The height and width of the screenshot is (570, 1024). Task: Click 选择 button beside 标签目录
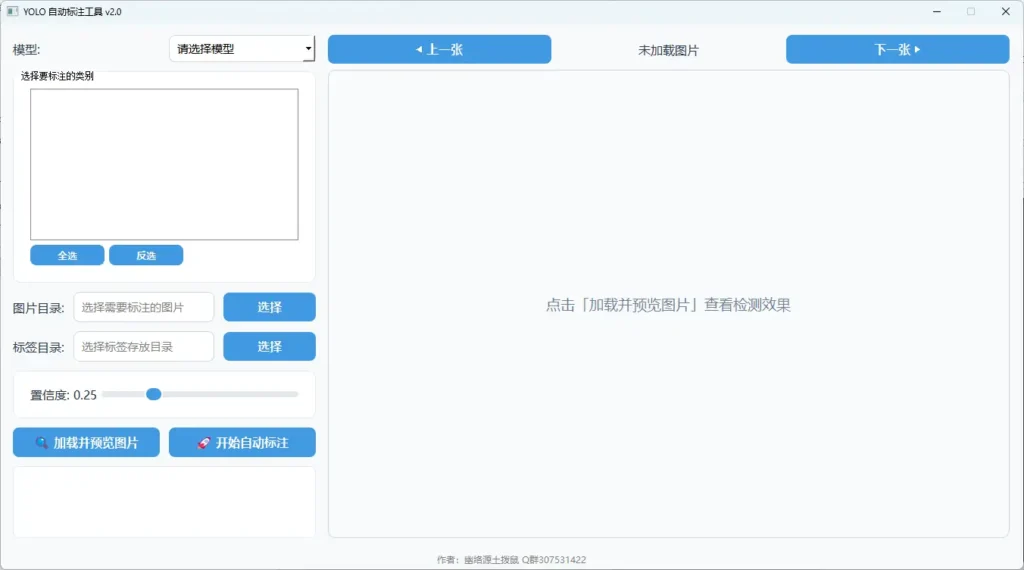(269, 346)
